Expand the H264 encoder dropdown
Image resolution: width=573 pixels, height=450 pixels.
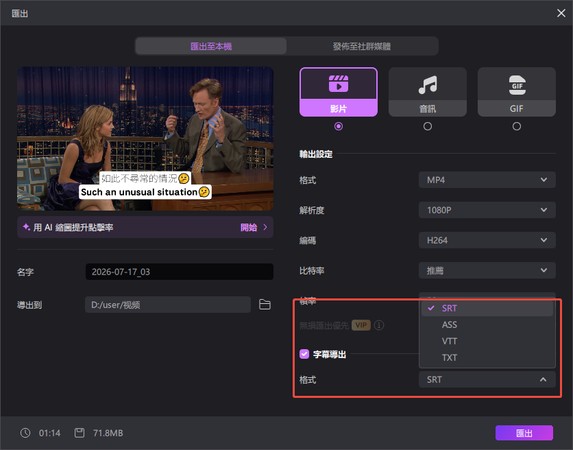coord(487,241)
